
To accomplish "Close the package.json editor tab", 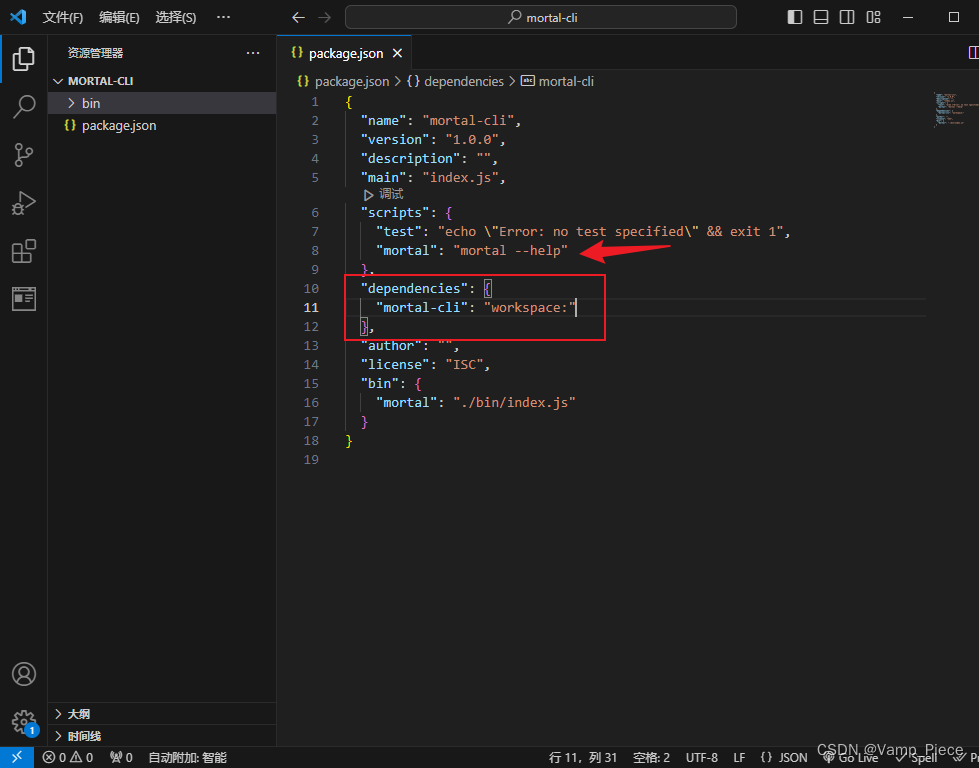I will 397,54.
